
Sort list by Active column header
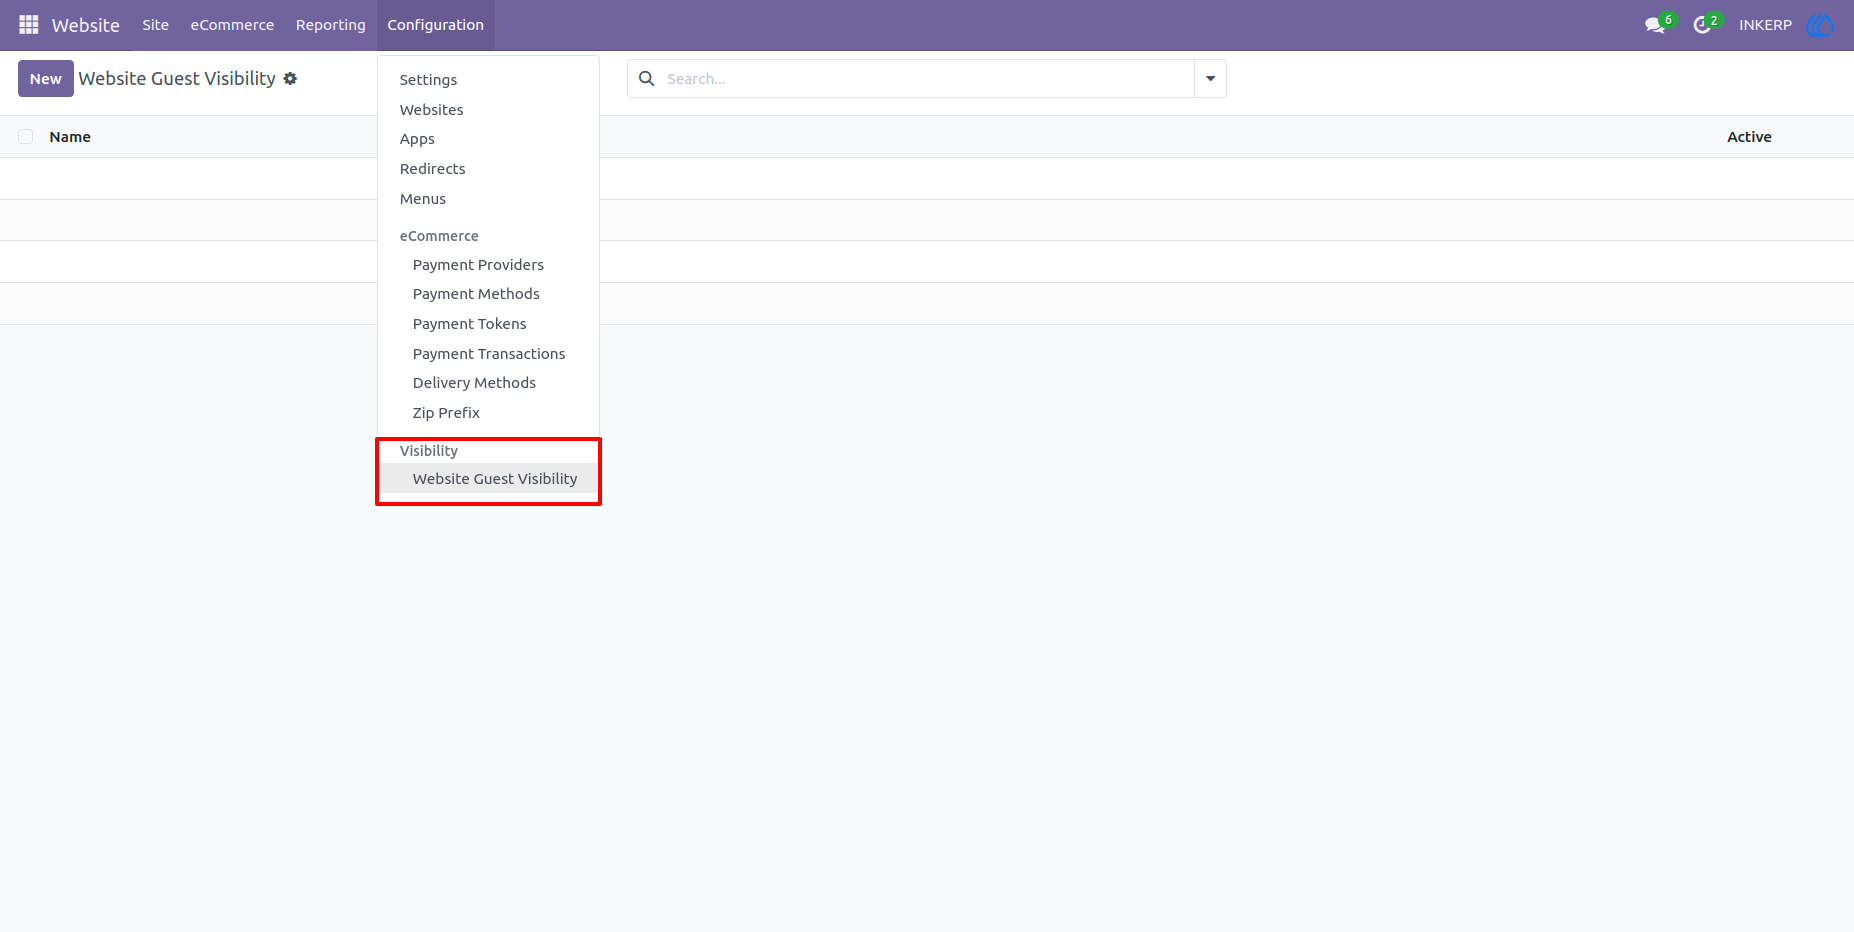(1749, 137)
